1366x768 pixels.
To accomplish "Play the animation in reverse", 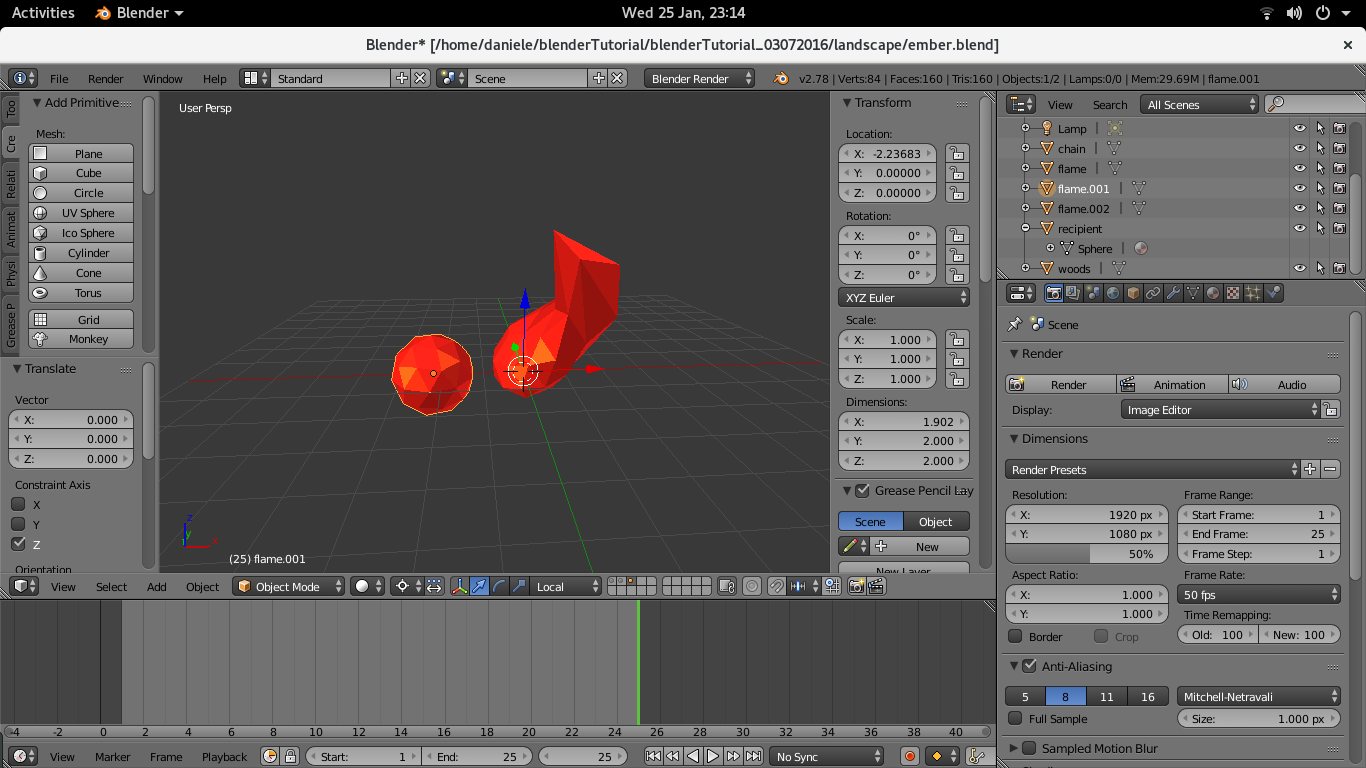I will (x=693, y=757).
